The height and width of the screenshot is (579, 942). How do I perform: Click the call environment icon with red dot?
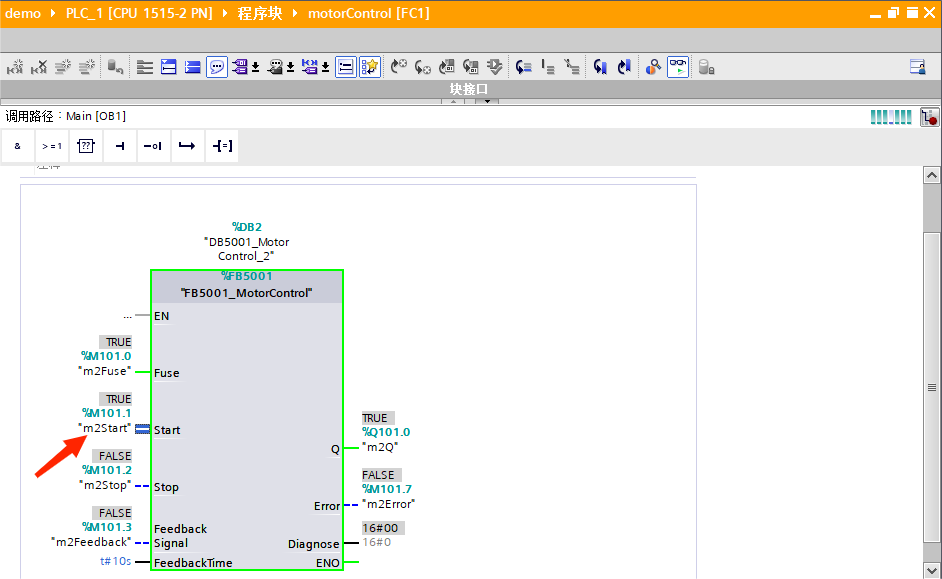(930, 117)
